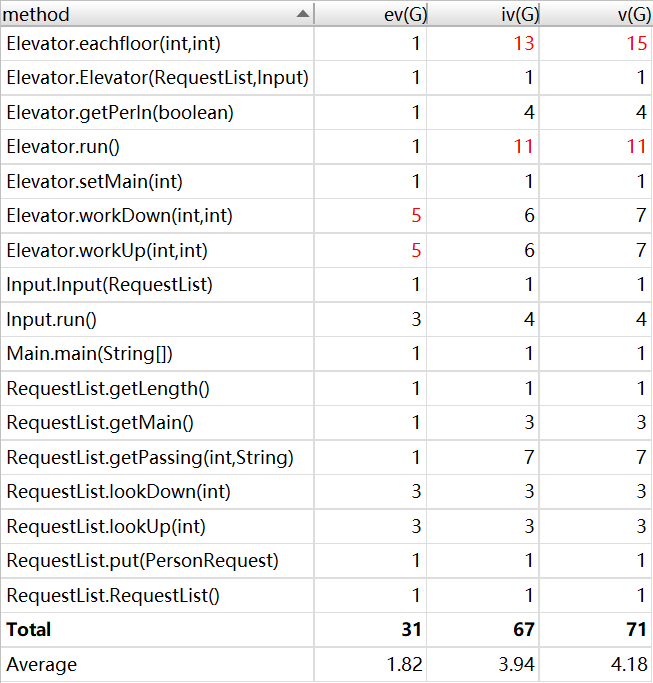
Task: Click v(G) value 7 for workUp
Action: click(x=642, y=250)
